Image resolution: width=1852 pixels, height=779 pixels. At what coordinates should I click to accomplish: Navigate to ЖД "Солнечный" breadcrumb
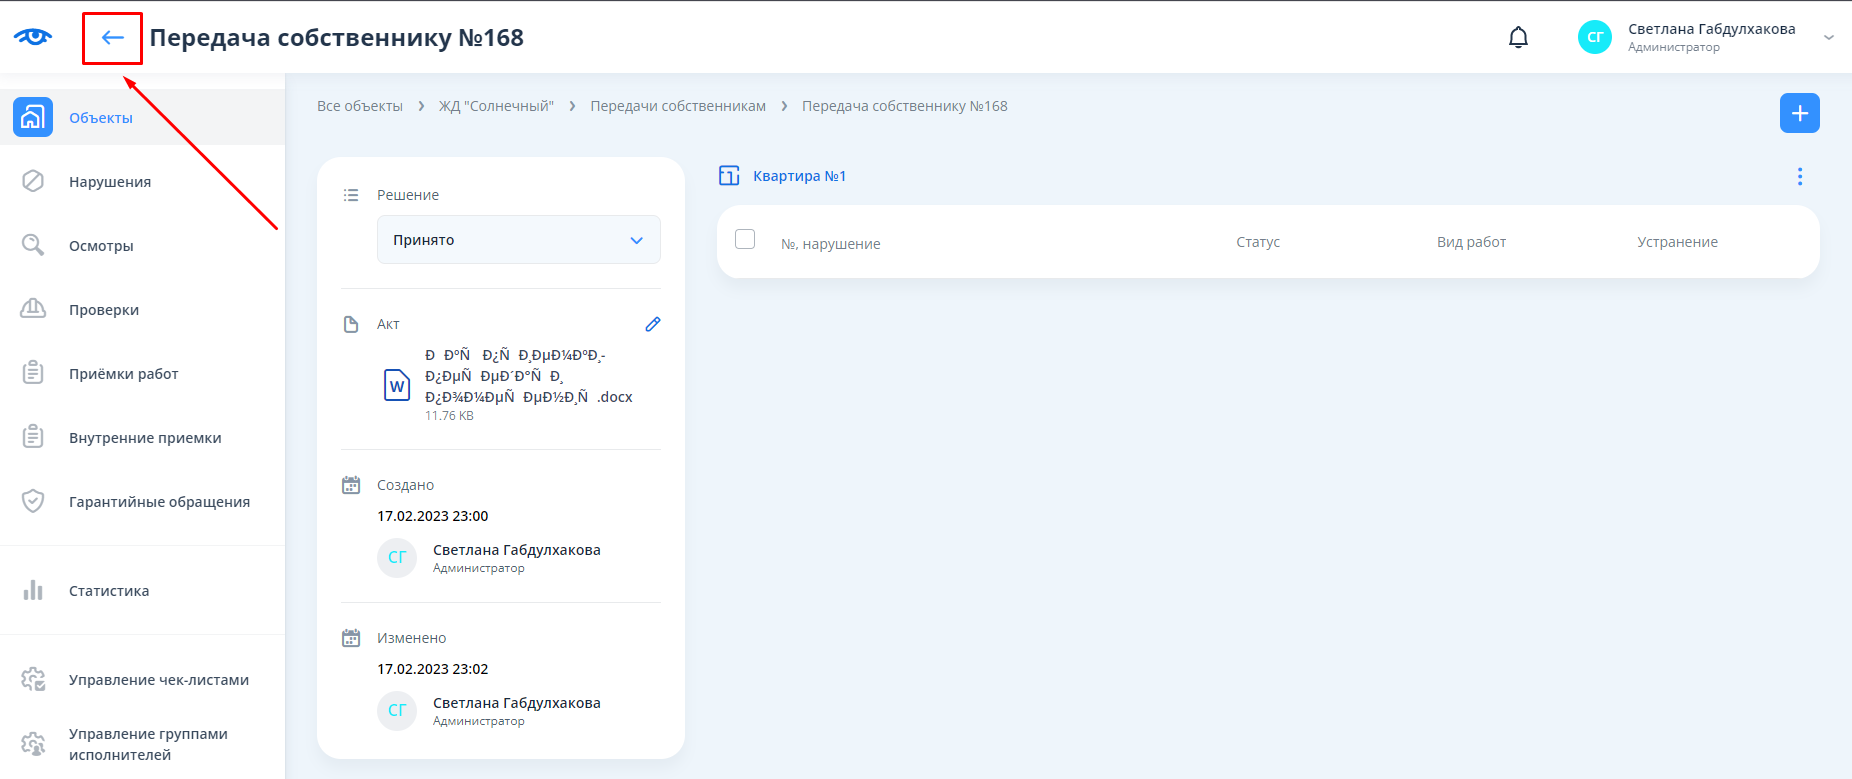(x=496, y=106)
